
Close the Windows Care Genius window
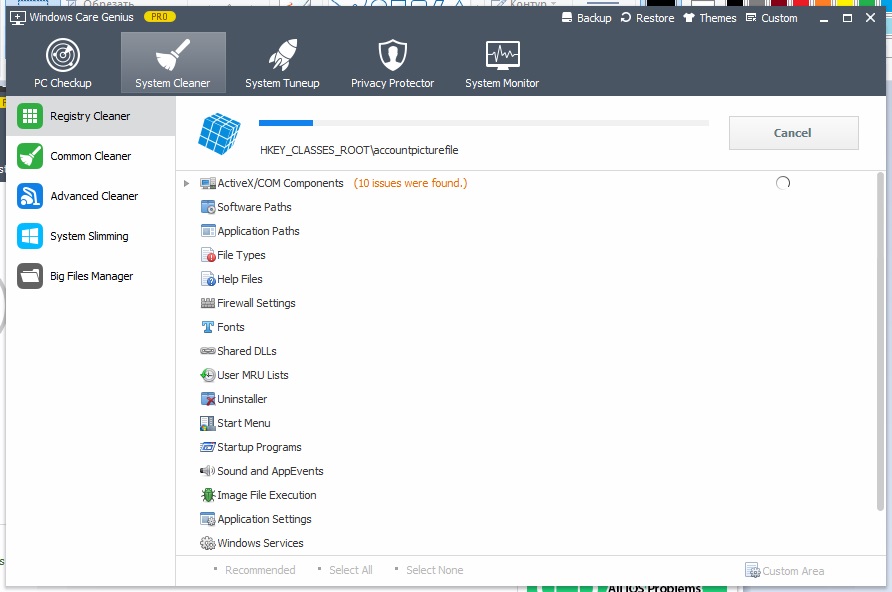870,18
